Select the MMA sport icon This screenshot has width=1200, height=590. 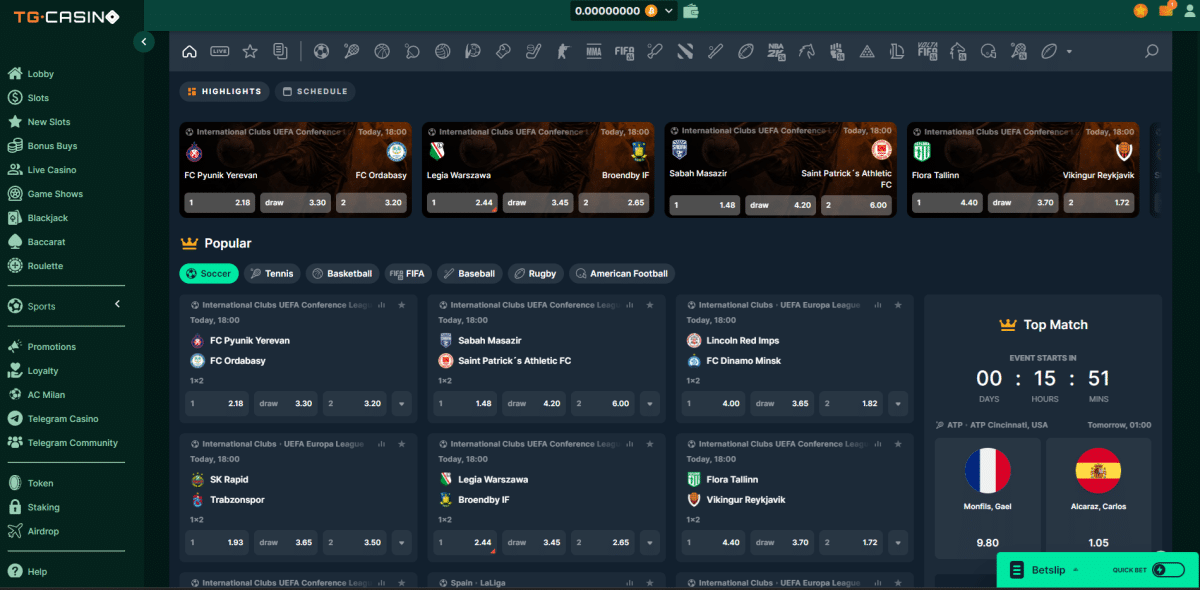click(x=594, y=51)
